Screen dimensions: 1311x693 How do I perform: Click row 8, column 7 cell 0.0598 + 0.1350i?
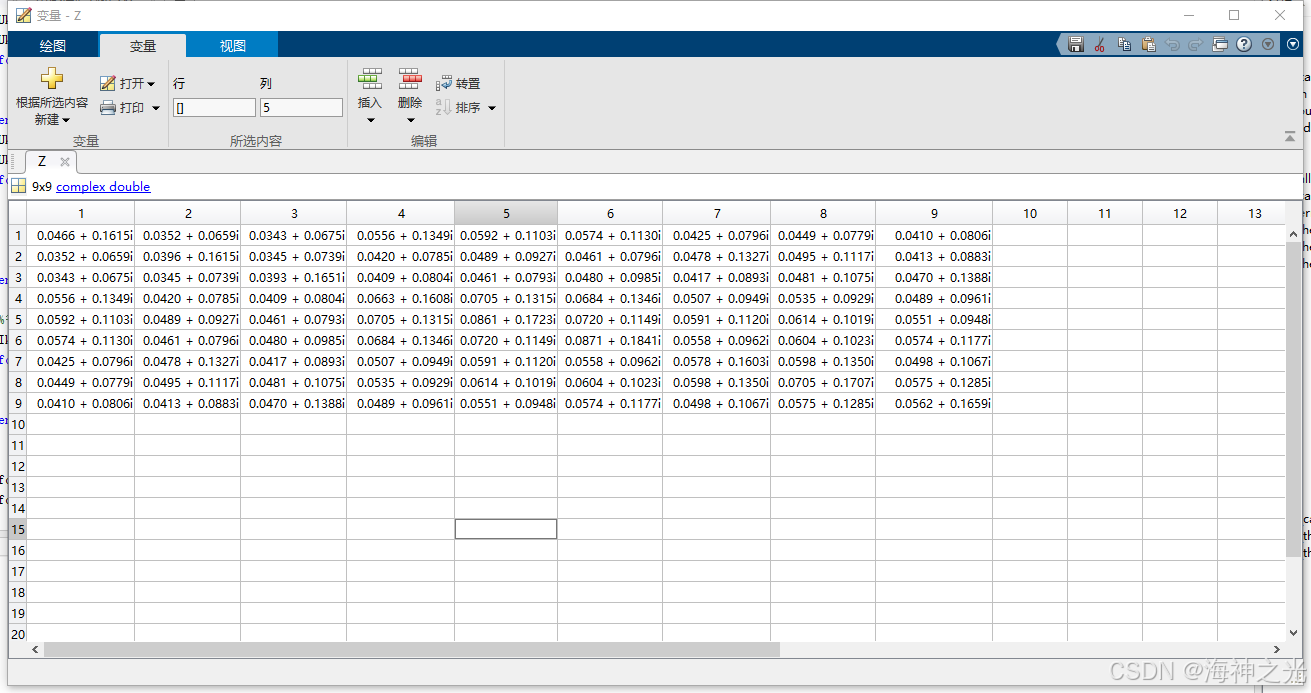(x=717, y=382)
